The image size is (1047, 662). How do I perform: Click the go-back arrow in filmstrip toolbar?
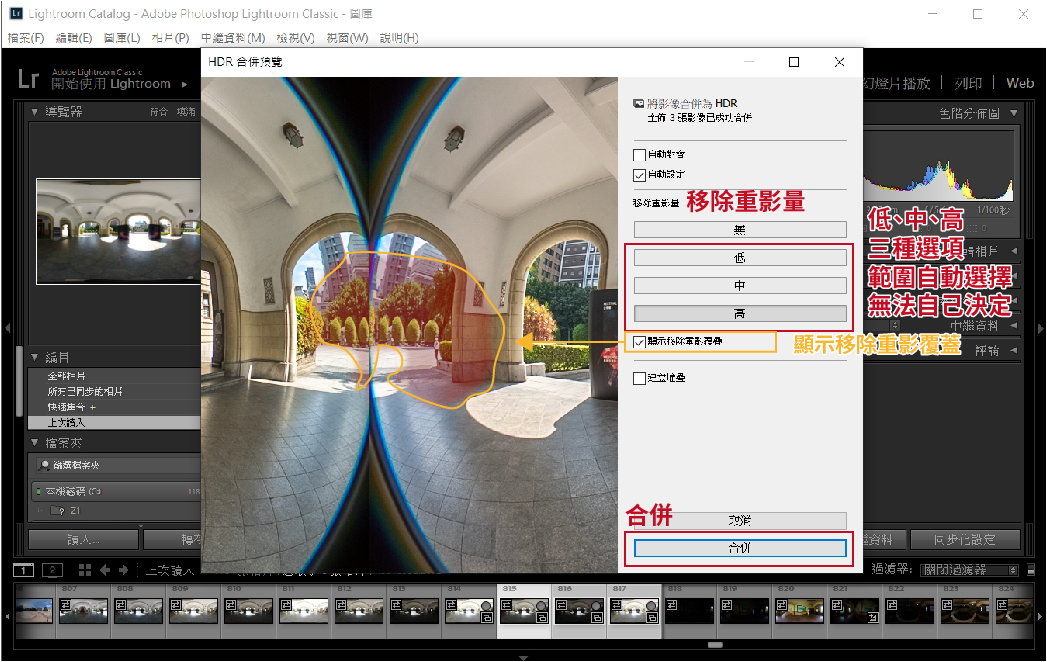point(107,570)
